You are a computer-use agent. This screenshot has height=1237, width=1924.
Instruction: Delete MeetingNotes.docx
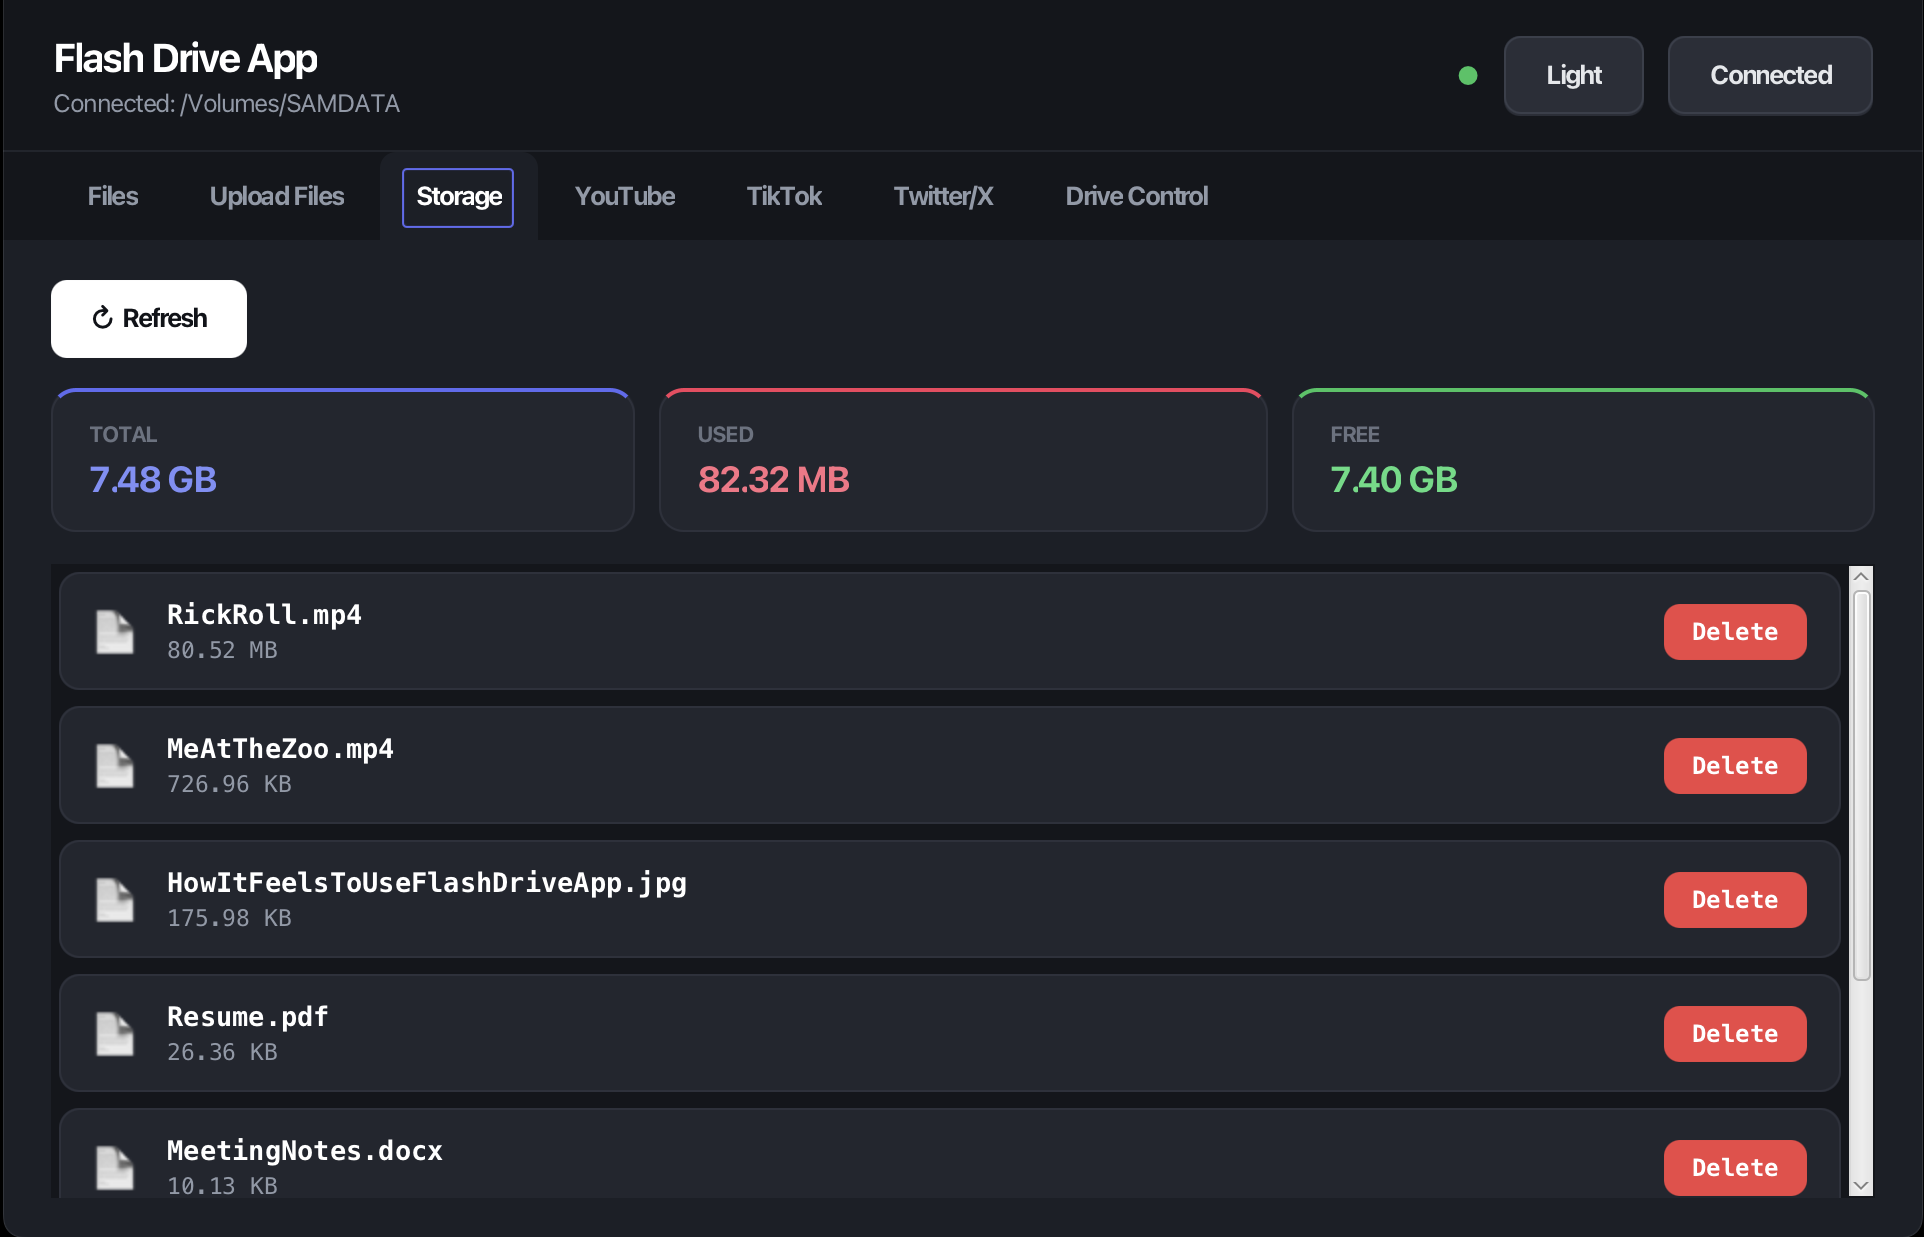click(x=1735, y=1168)
